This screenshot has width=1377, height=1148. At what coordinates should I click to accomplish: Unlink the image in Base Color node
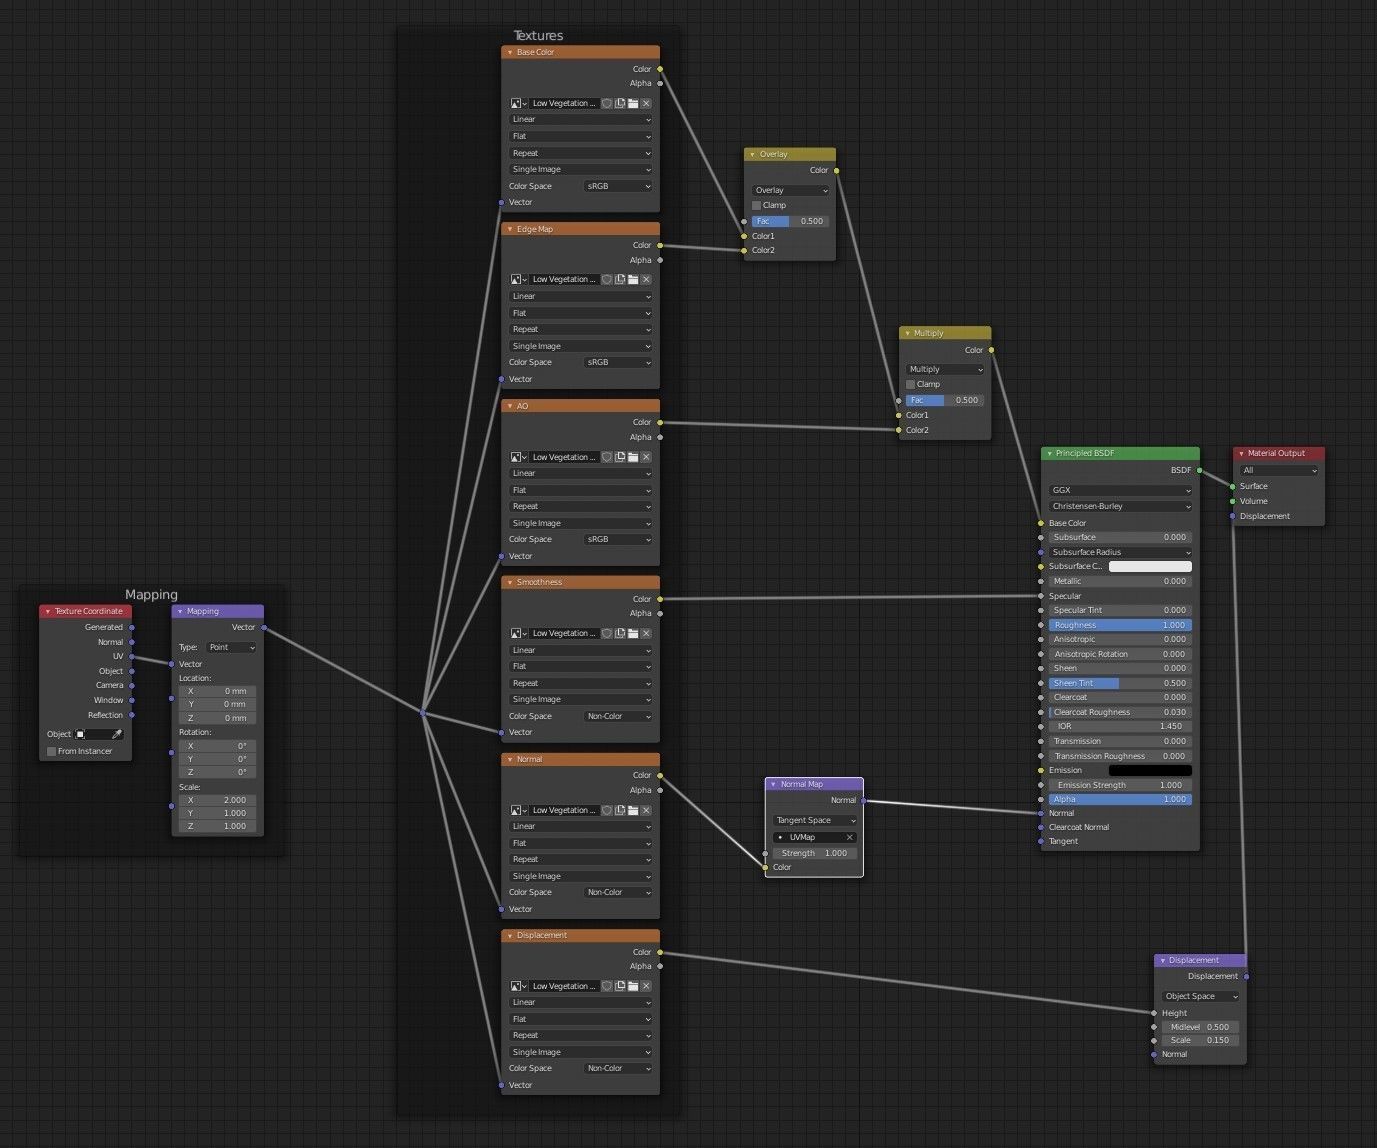(x=646, y=103)
